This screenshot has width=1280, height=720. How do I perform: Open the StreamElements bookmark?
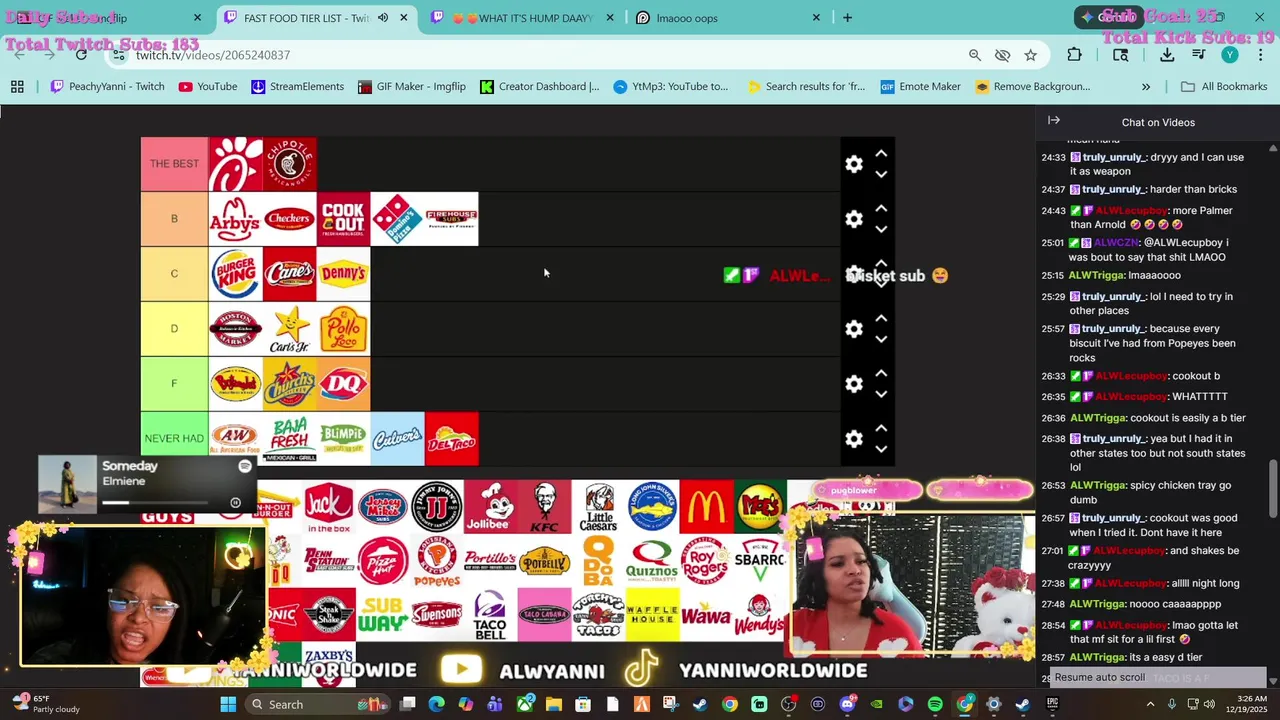coord(297,87)
